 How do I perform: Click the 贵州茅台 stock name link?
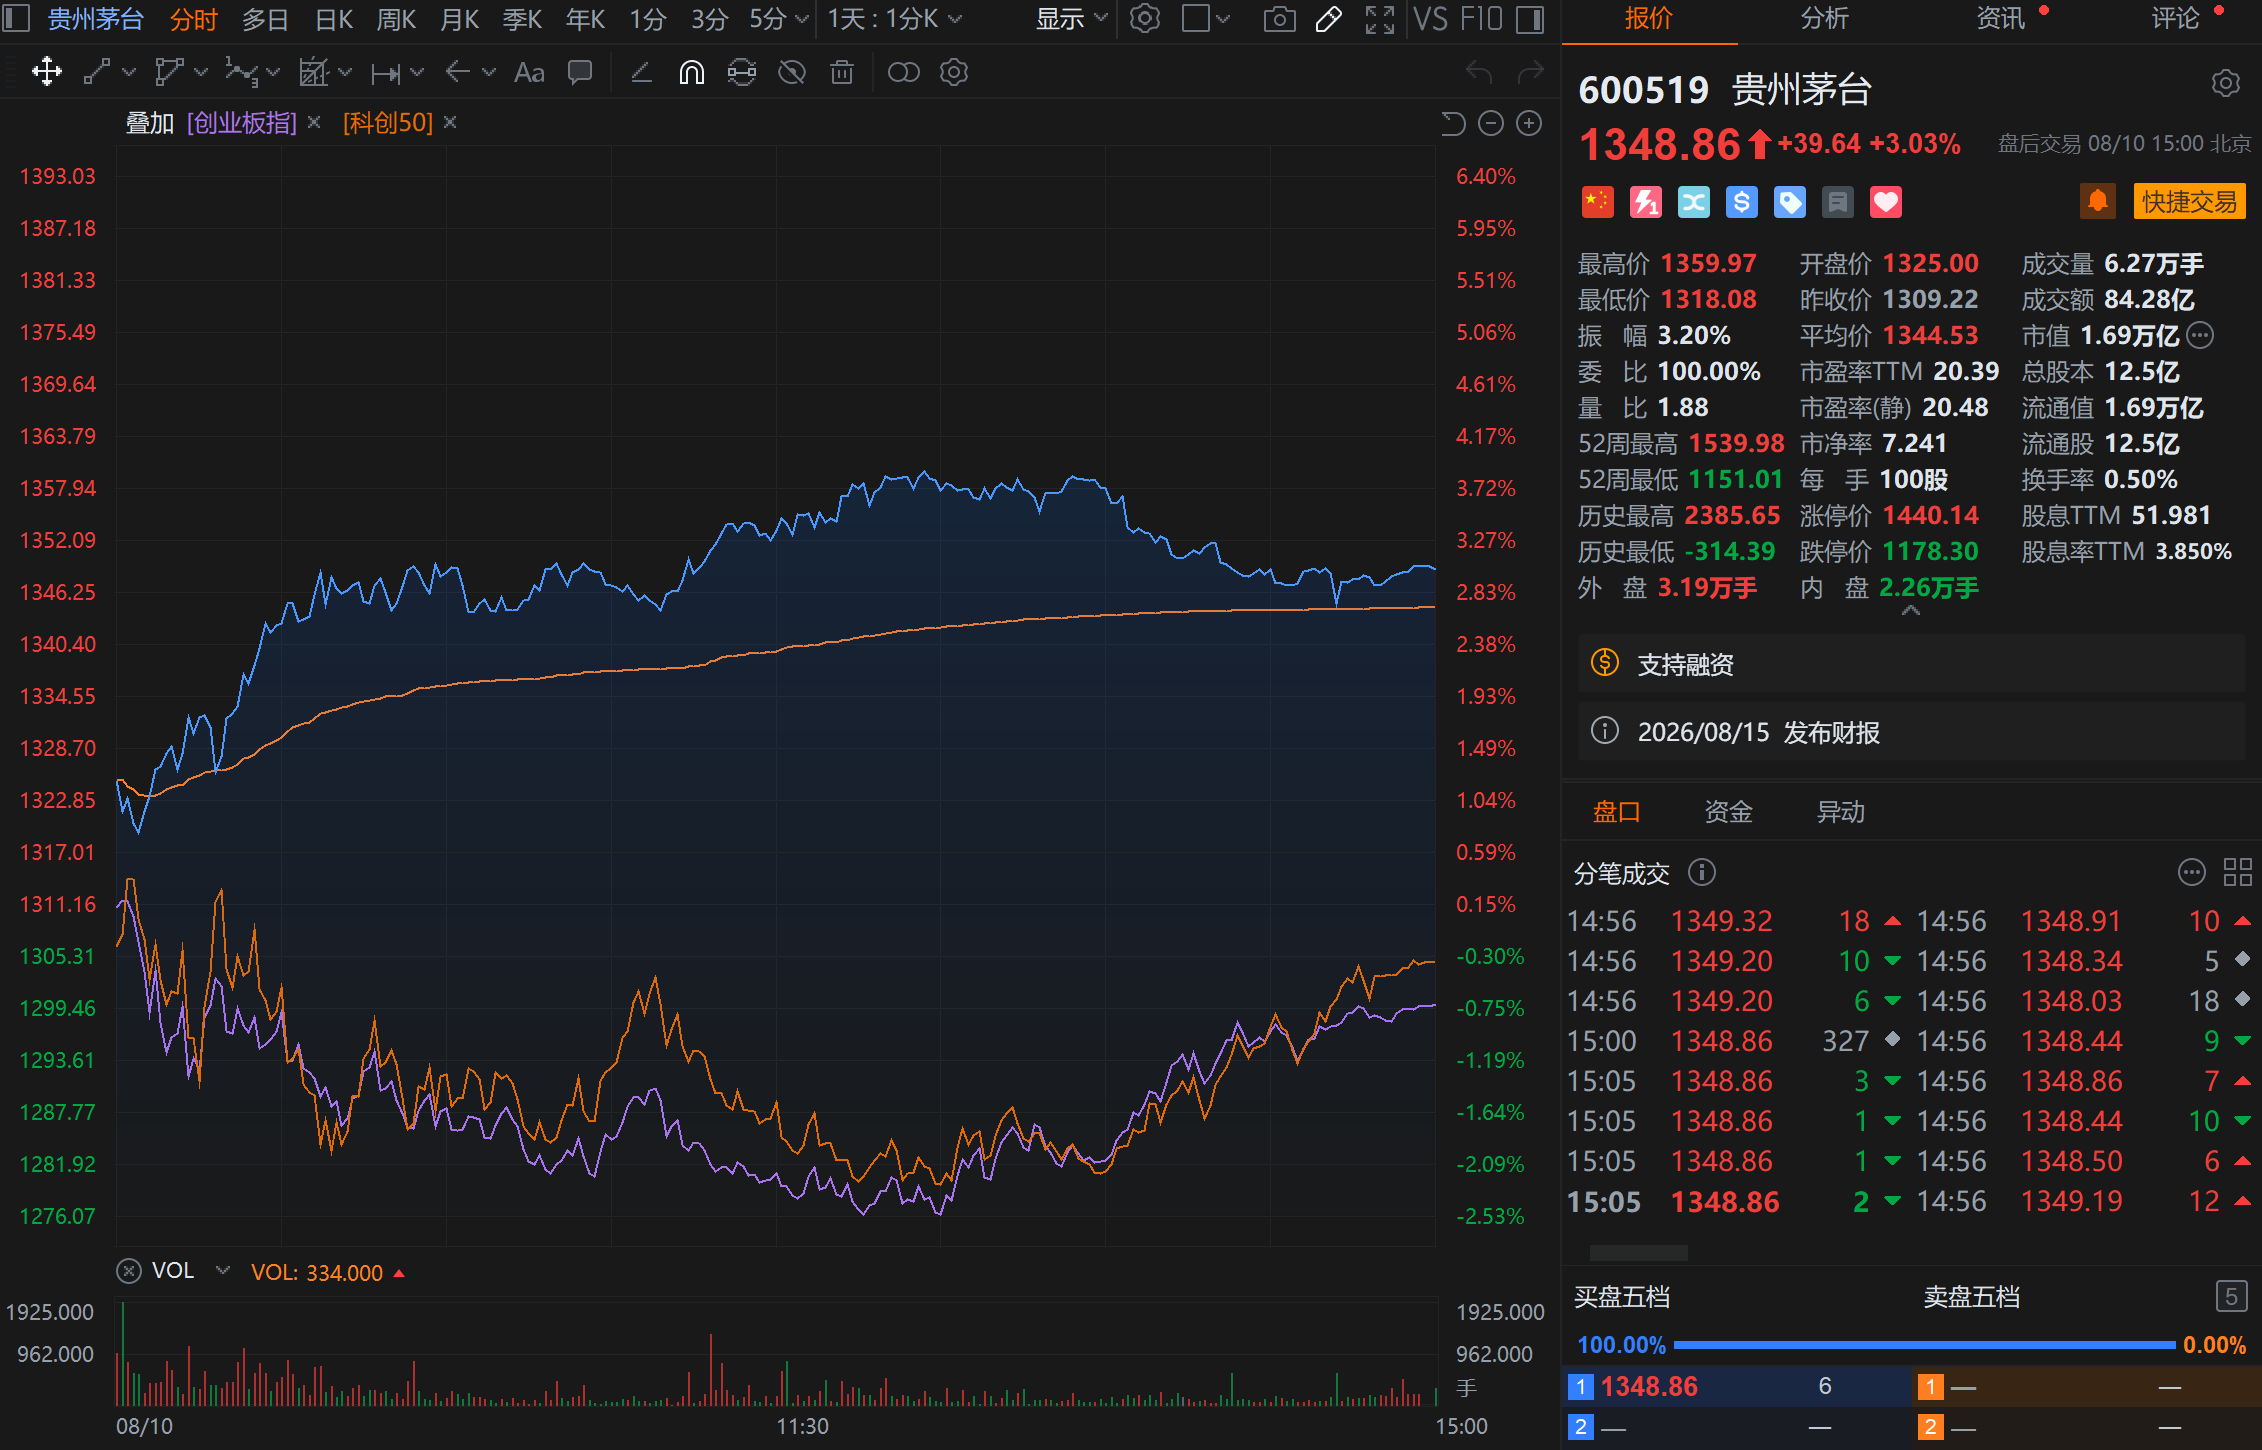tap(95, 19)
